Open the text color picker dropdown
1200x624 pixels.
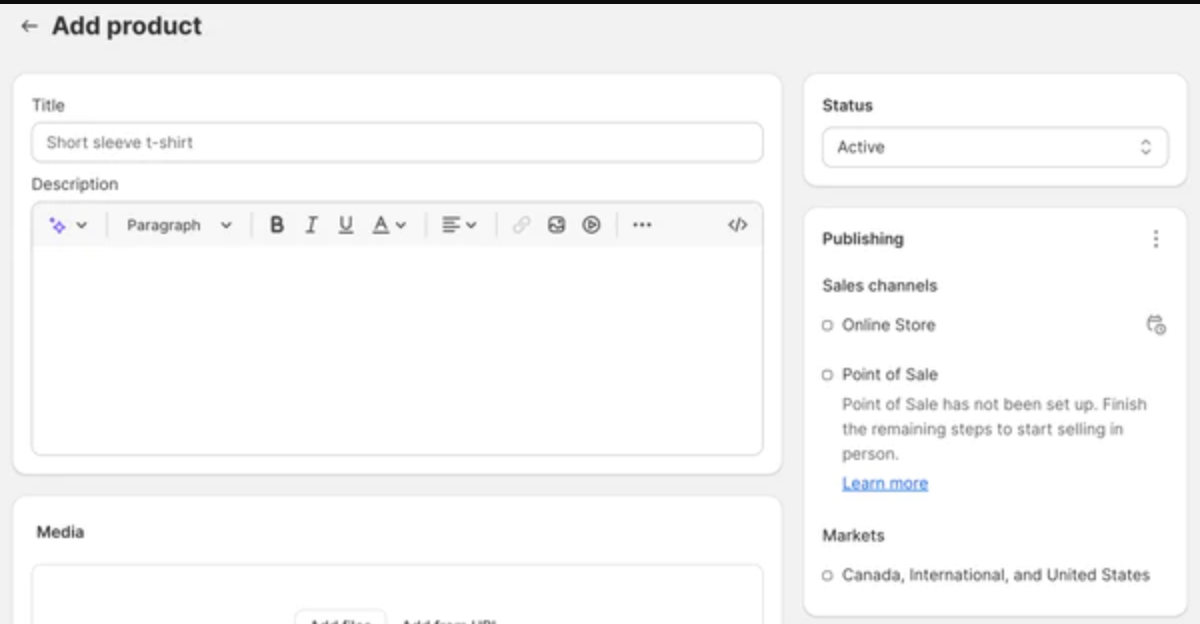(389, 225)
